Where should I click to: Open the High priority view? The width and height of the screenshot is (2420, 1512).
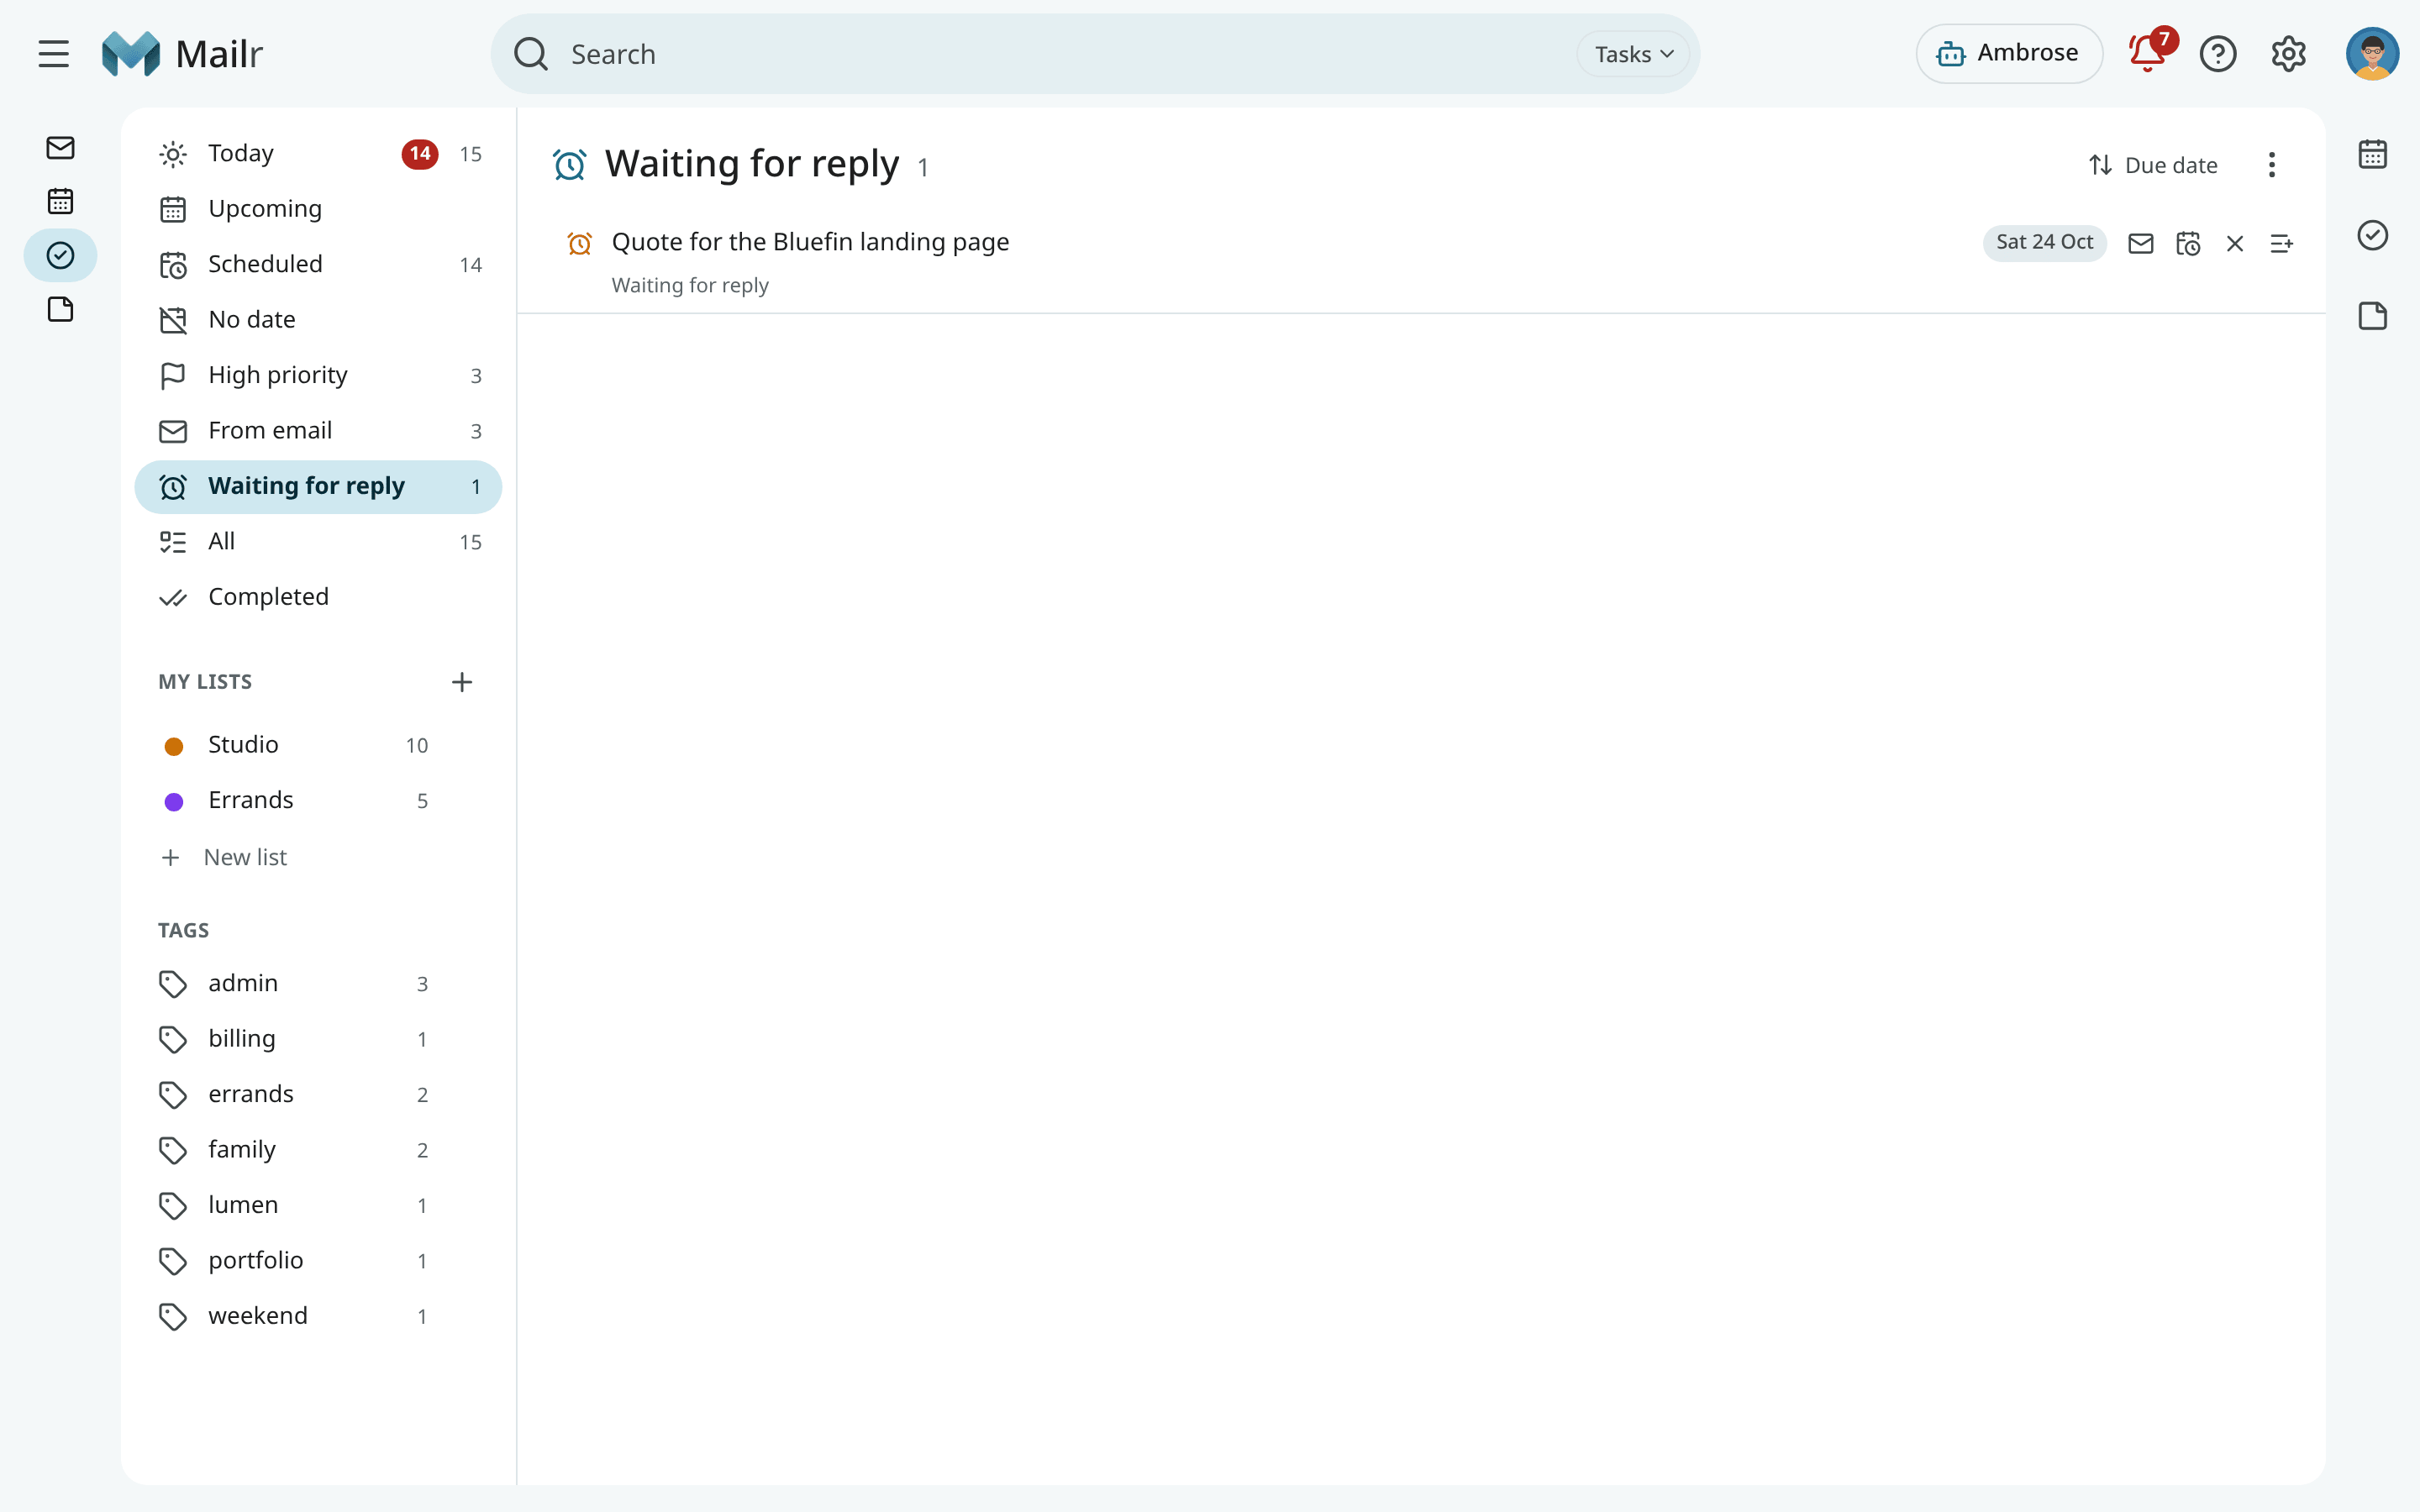pyautogui.click(x=318, y=375)
